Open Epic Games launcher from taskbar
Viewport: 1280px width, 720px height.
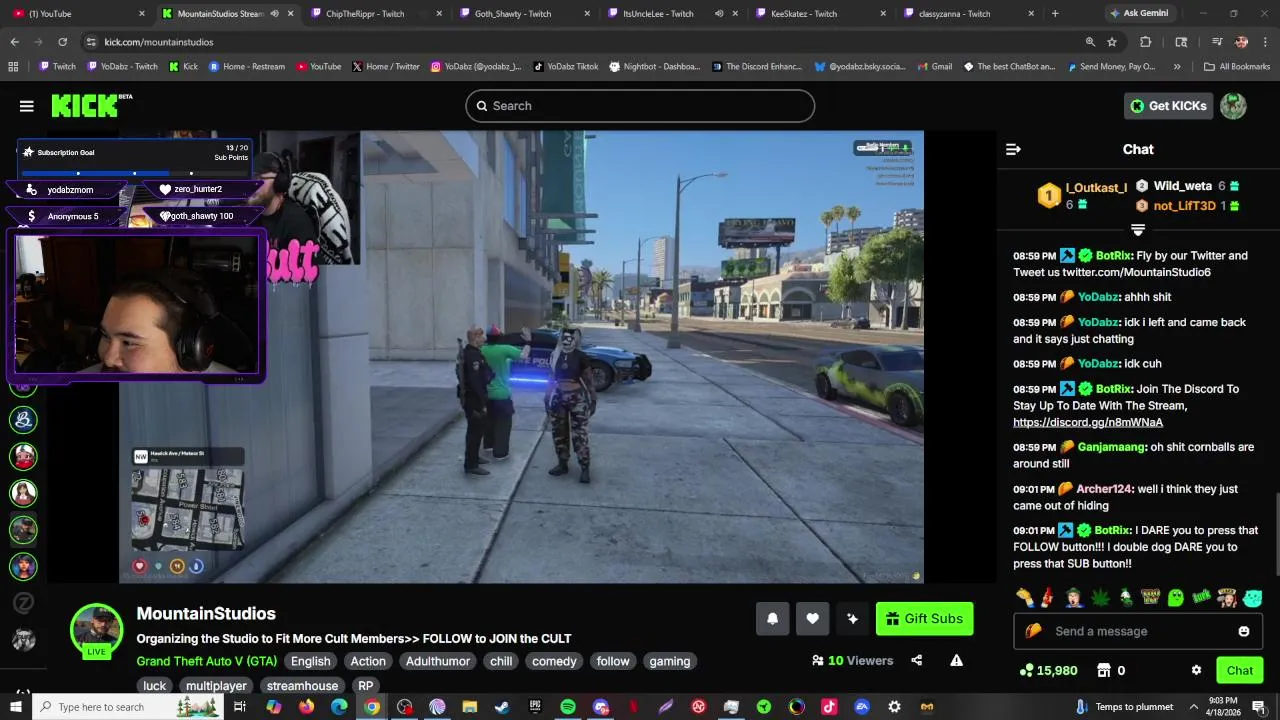535,707
